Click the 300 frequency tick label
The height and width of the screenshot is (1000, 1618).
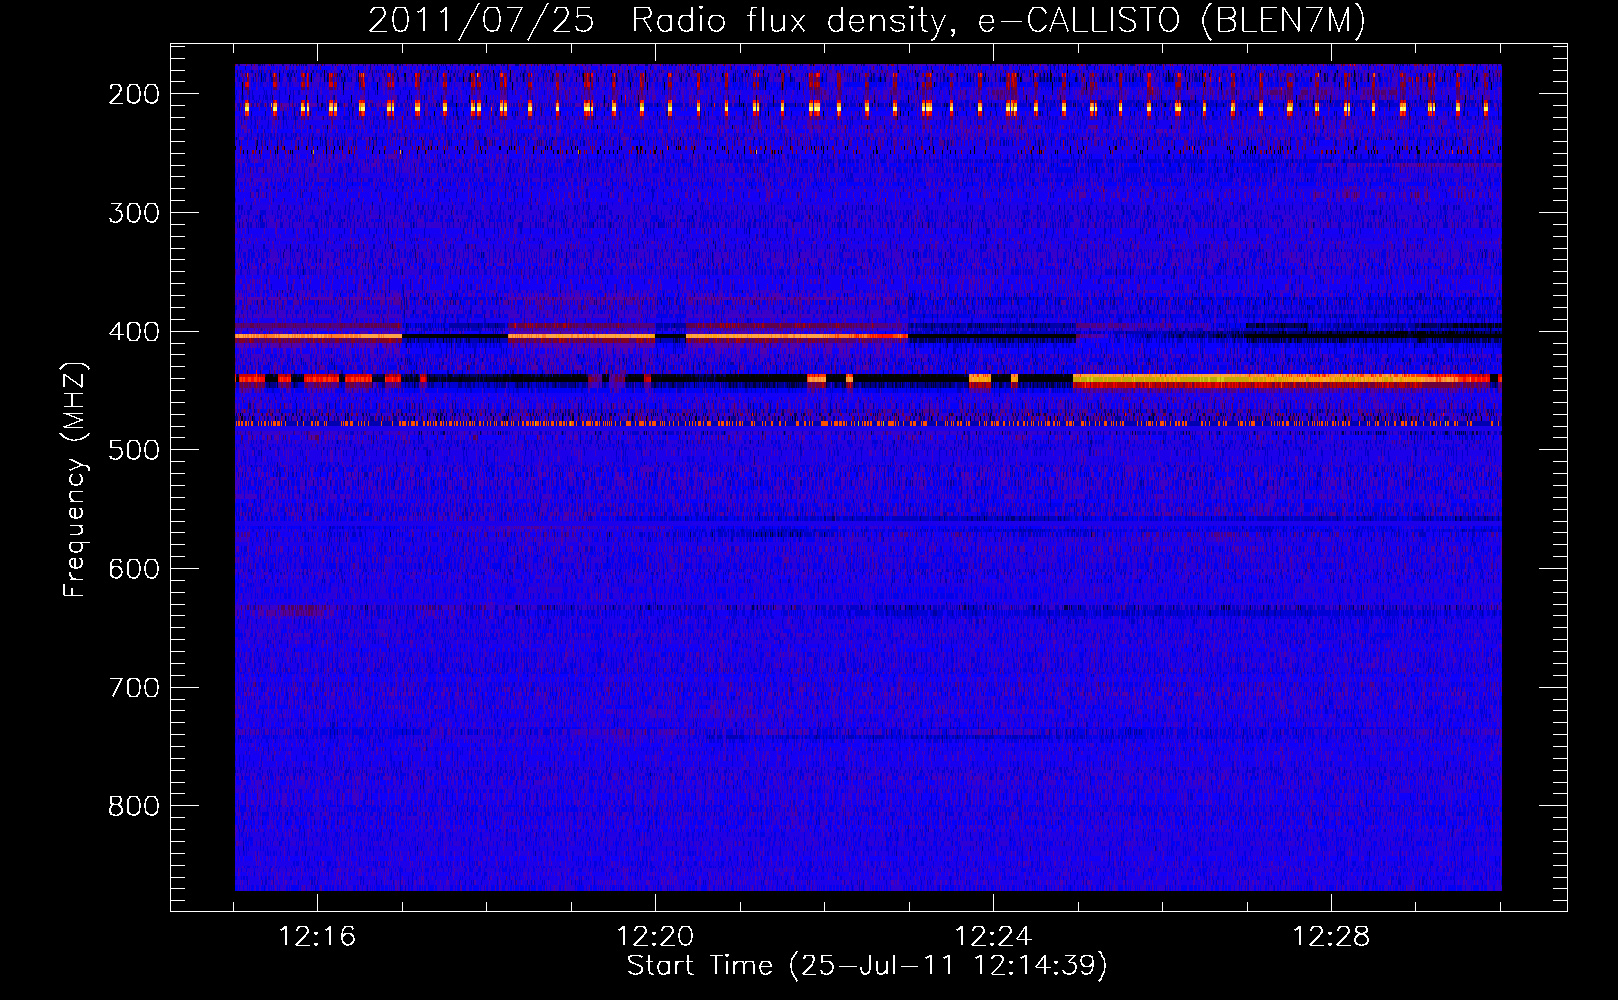[x=133, y=213]
